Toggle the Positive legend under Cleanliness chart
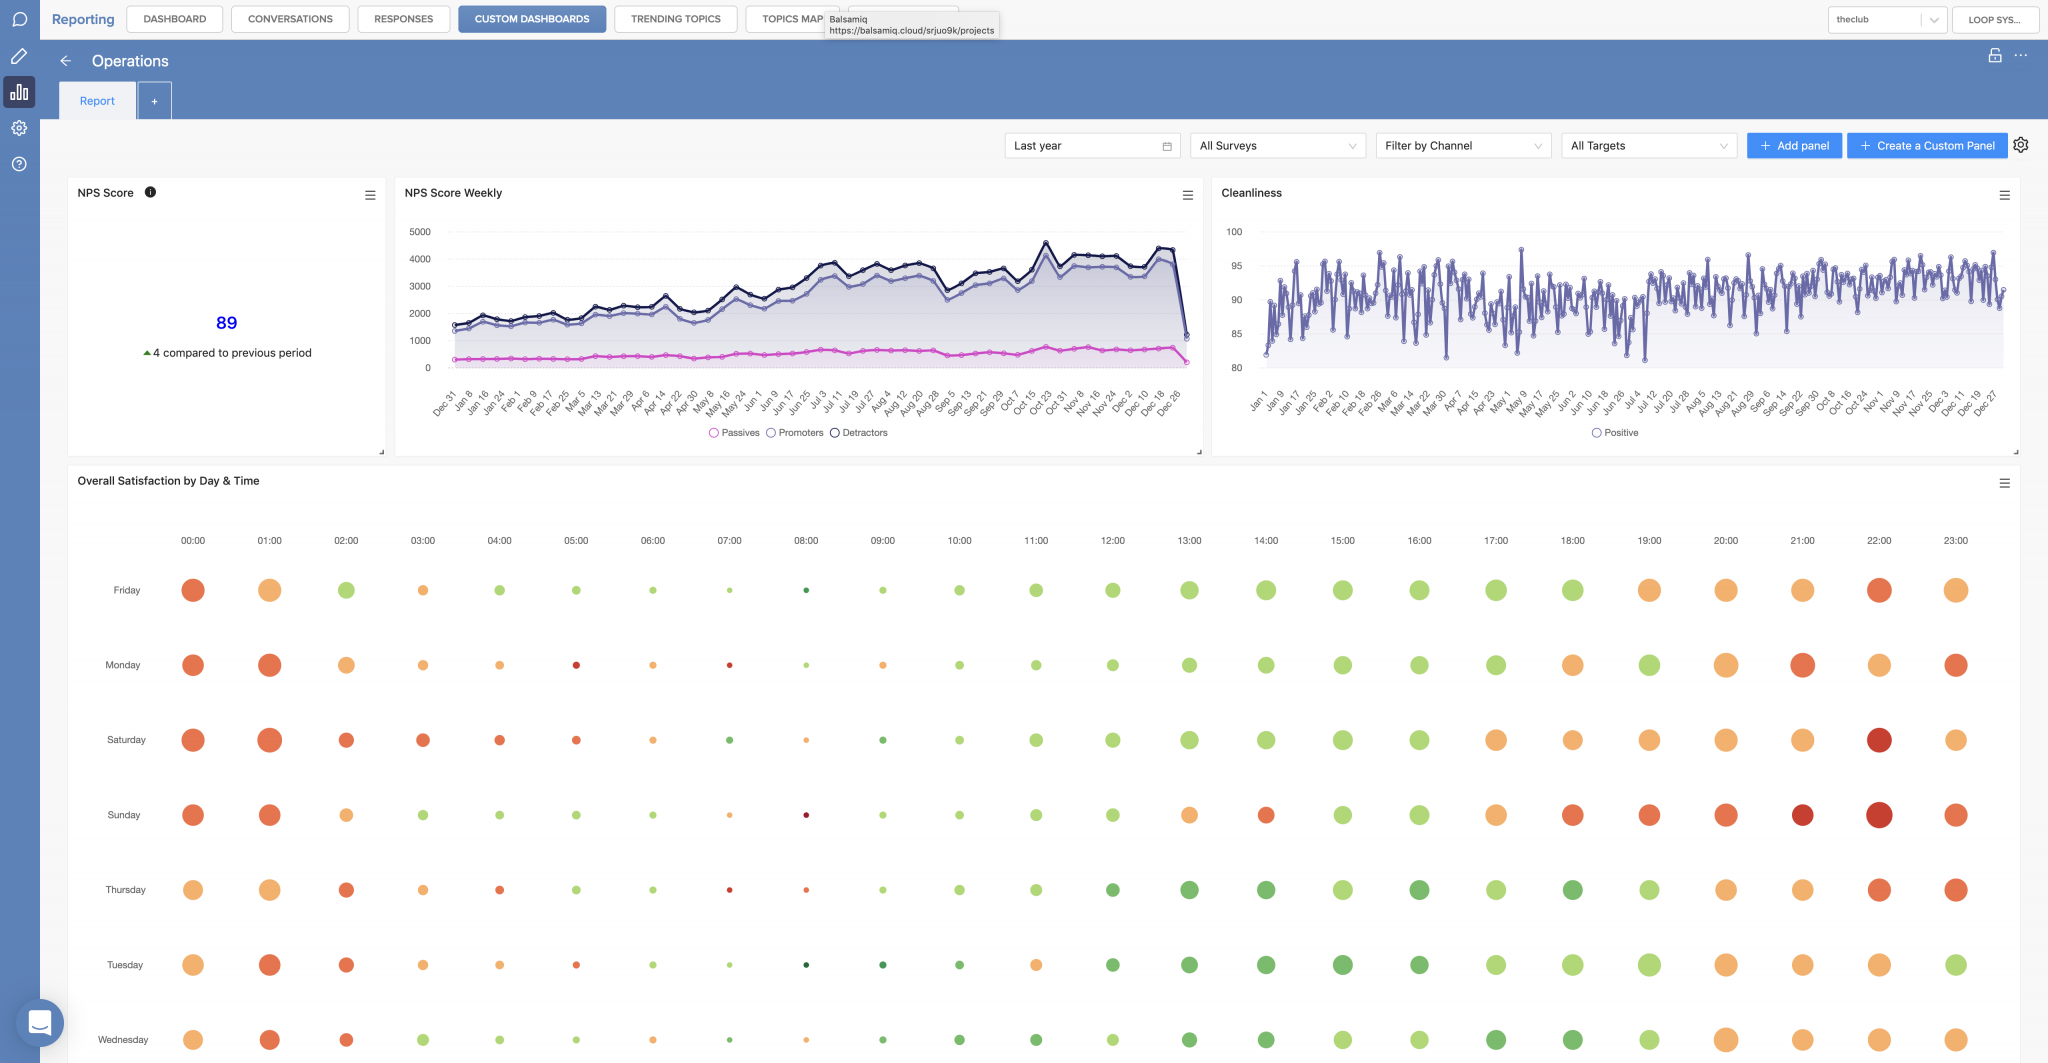This screenshot has width=2048, height=1063. [x=1614, y=432]
